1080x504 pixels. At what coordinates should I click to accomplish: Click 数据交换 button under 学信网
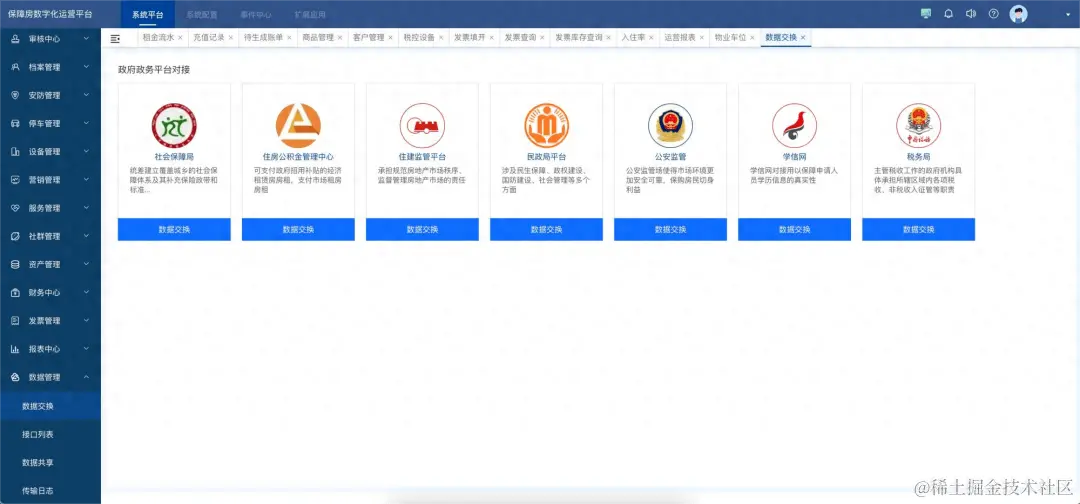tap(794, 229)
